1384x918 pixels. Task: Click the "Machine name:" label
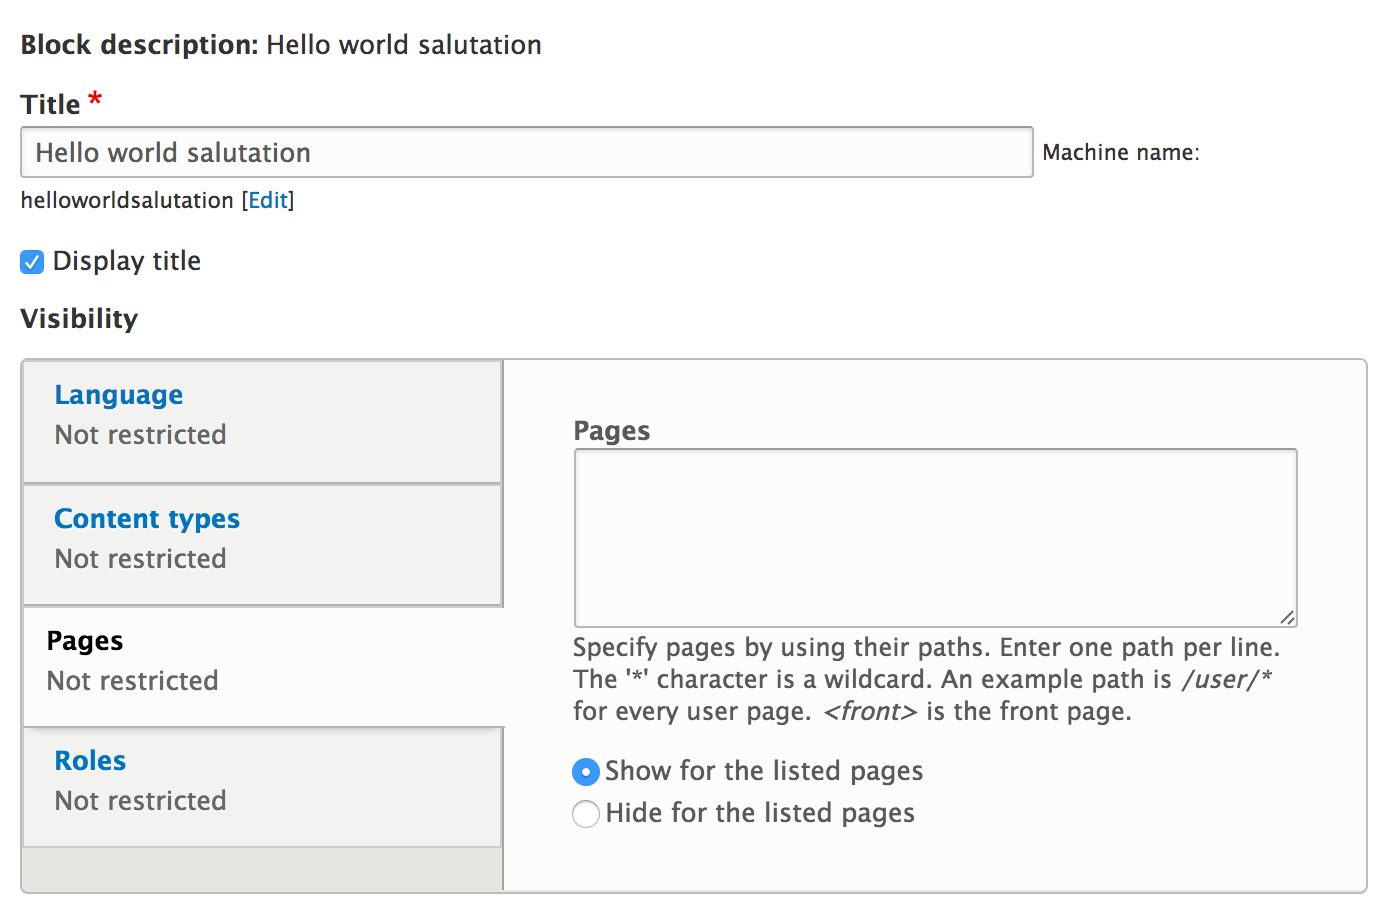[1120, 153]
